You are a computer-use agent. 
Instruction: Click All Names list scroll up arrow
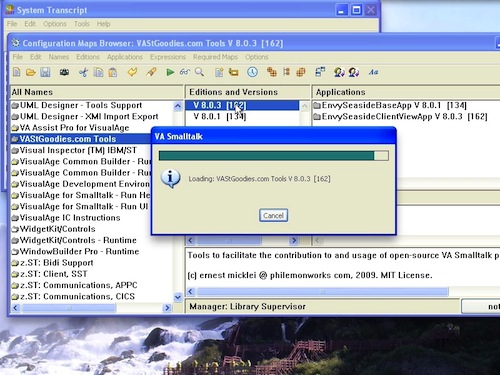178,106
